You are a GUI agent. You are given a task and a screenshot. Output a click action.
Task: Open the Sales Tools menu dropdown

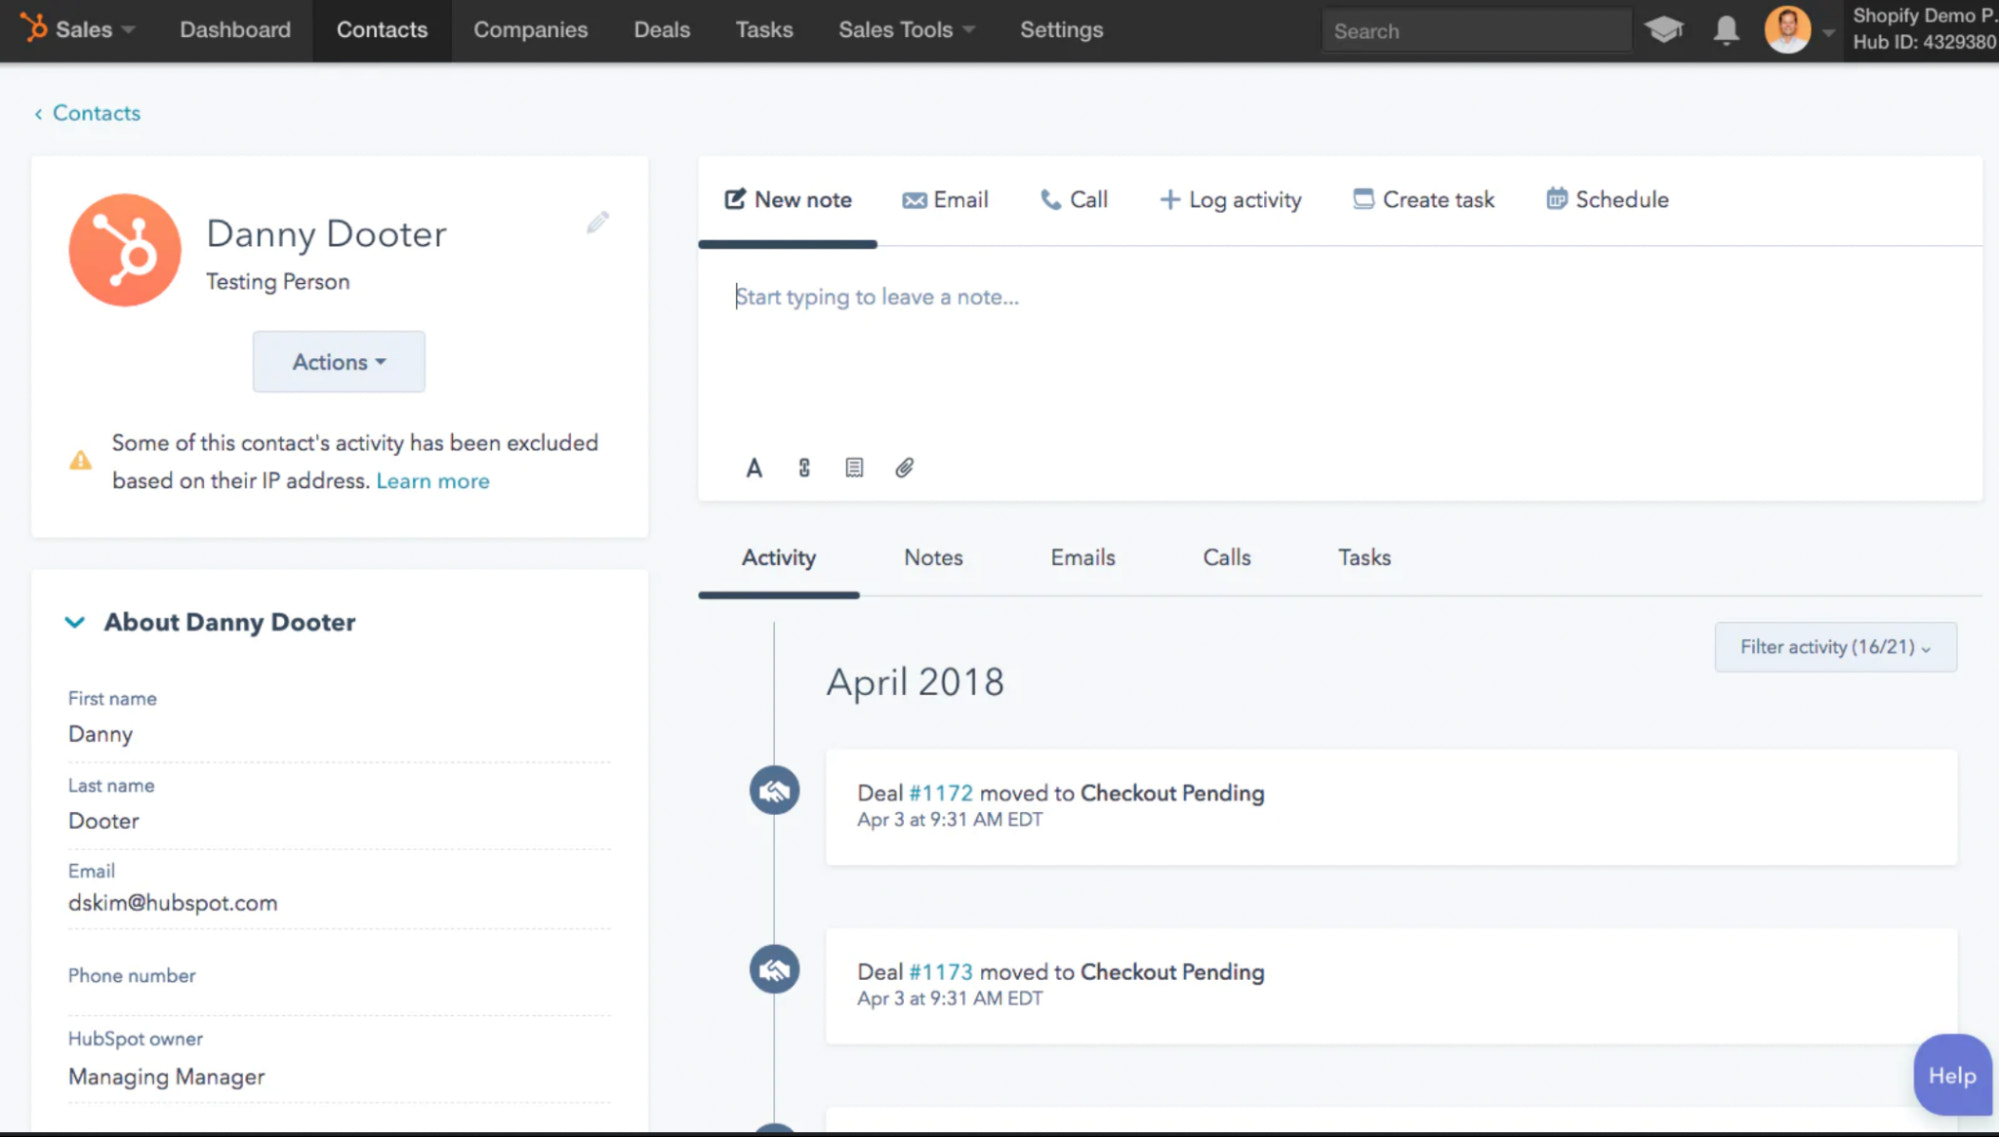pyautogui.click(x=906, y=30)
